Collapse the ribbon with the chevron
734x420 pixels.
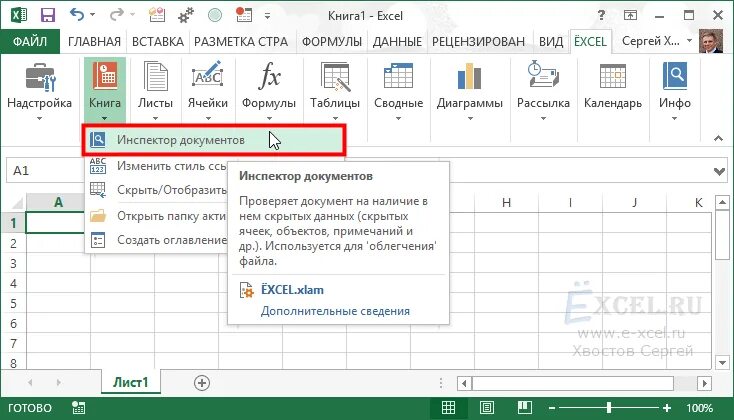pyautogui.click(x=718, y=138)
